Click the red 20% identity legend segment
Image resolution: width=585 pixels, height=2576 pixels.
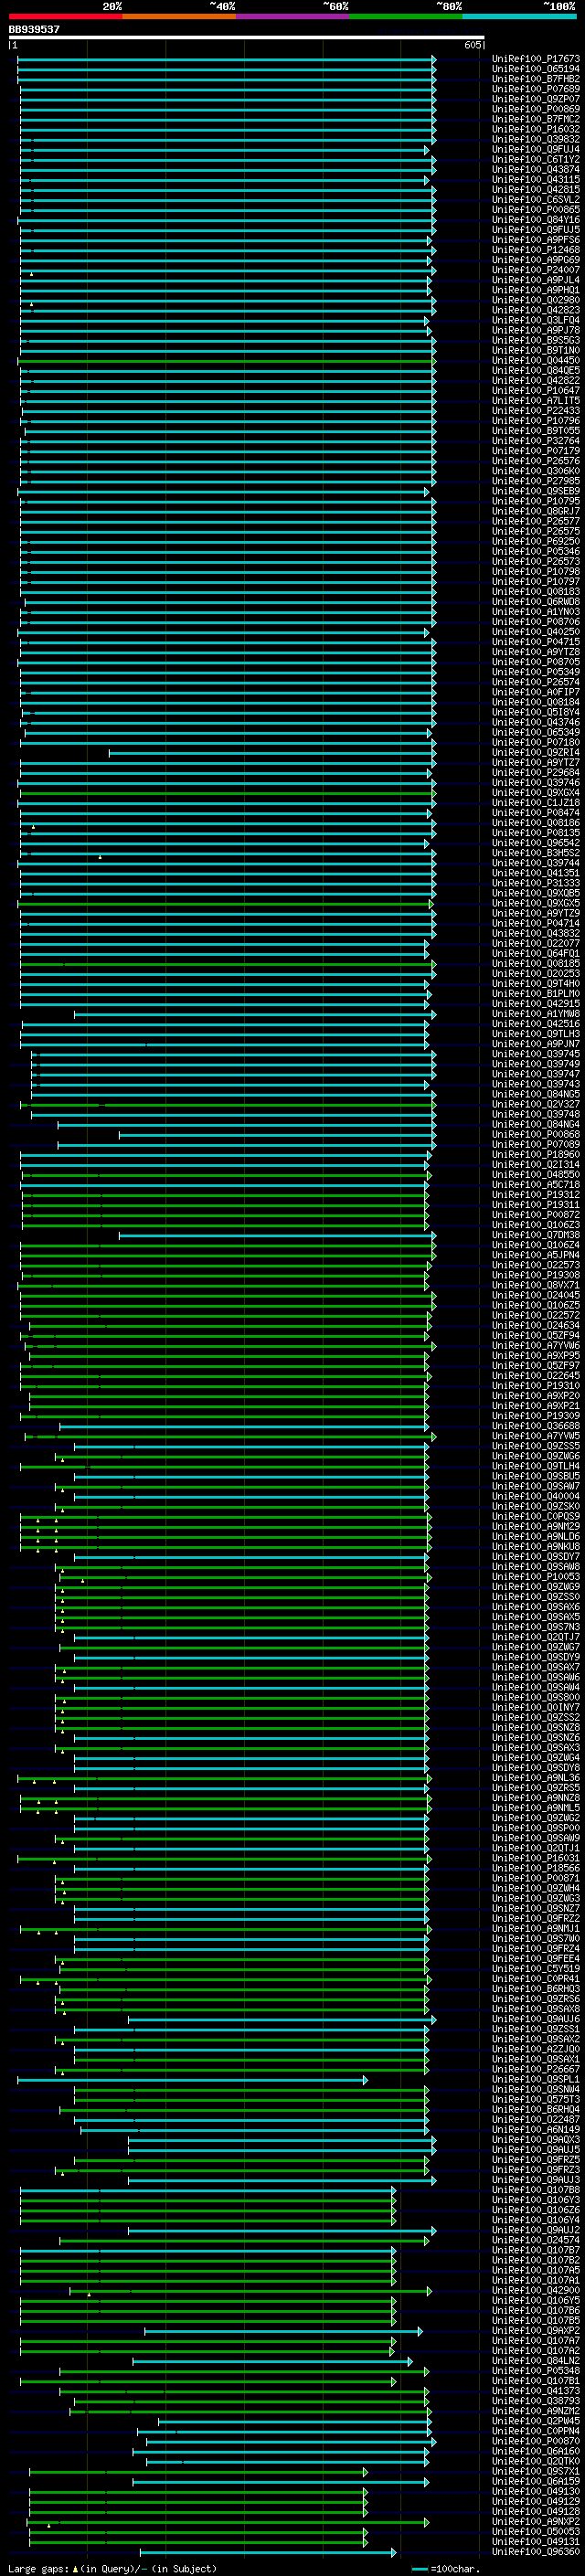[65, 17]
